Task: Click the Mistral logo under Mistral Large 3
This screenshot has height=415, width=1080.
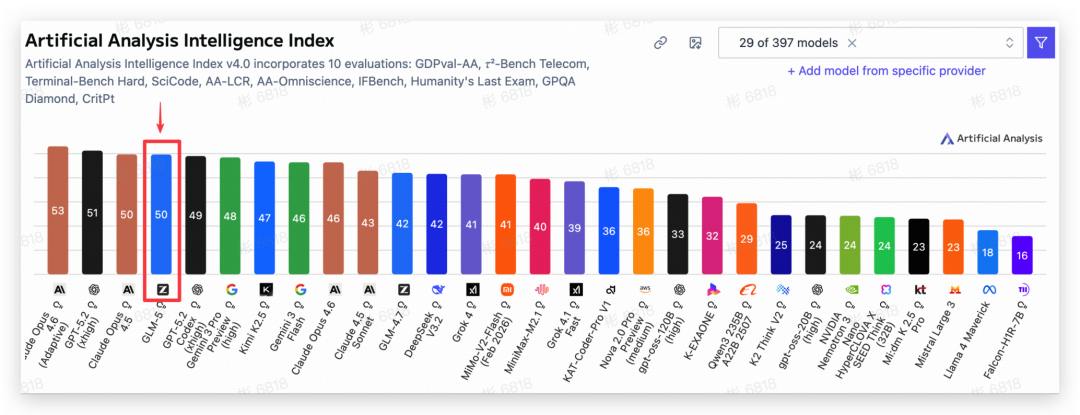Action: pyautogui.click(x=954, y=289)
